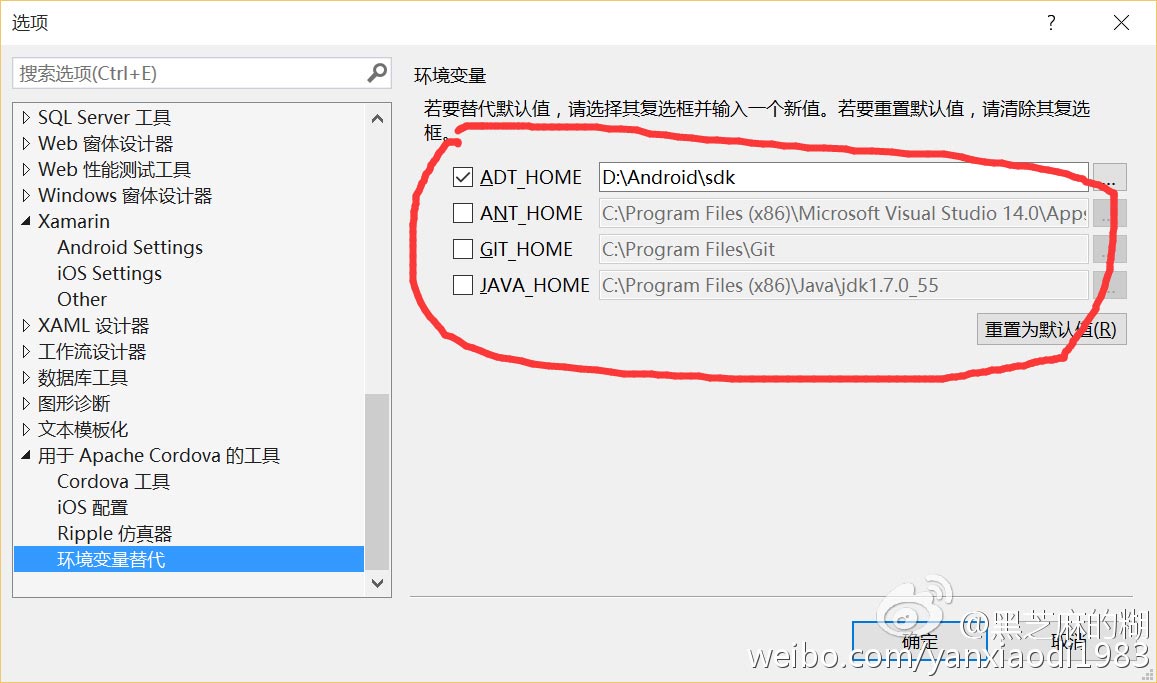Screen dimensions: 1157x683
Task: Collapse 用于 Apache Cordova 的工具 node
Action: [26, 456]
